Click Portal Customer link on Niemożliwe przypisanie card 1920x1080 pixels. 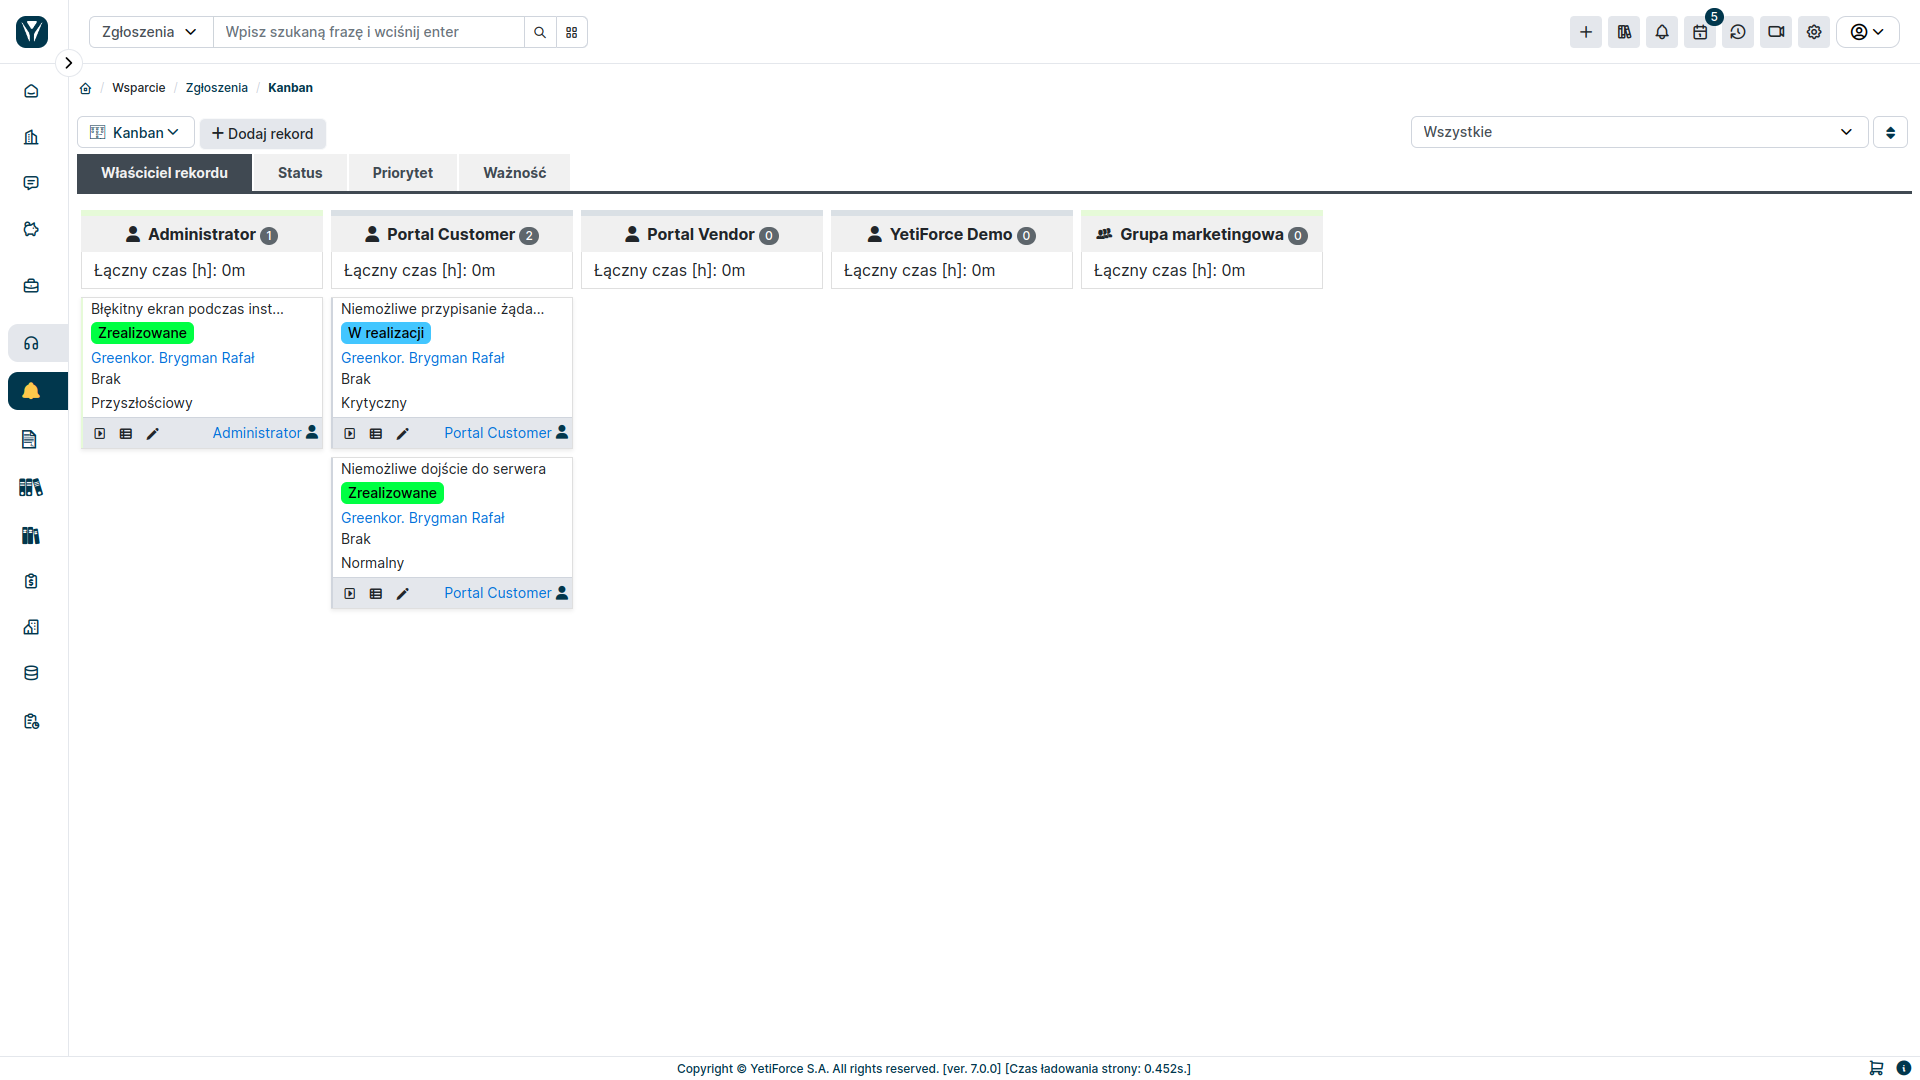498,433
